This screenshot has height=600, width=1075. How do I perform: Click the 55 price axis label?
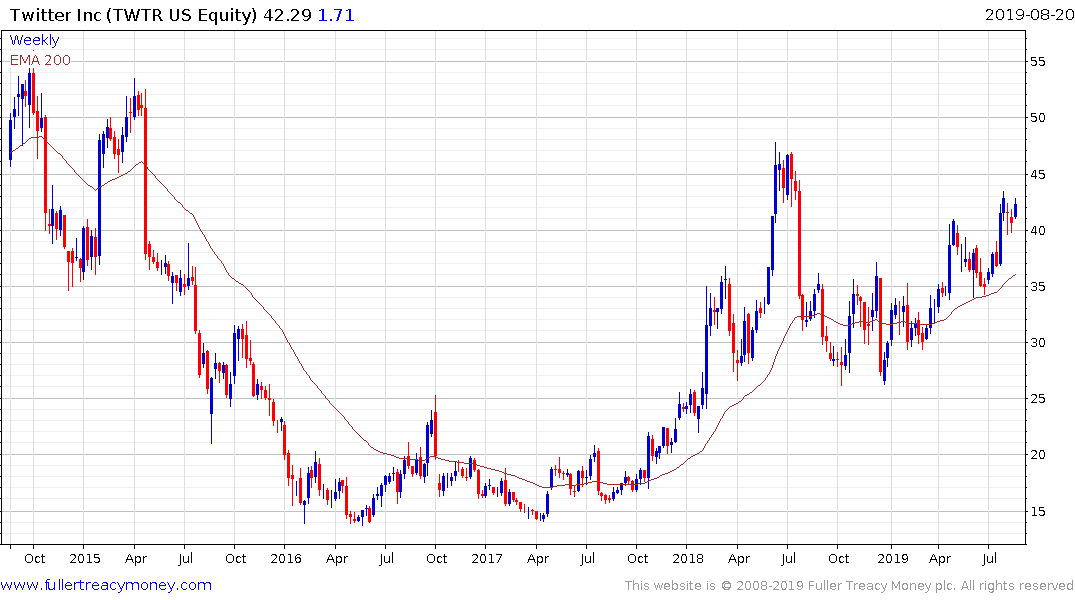tap(1037, 62)
